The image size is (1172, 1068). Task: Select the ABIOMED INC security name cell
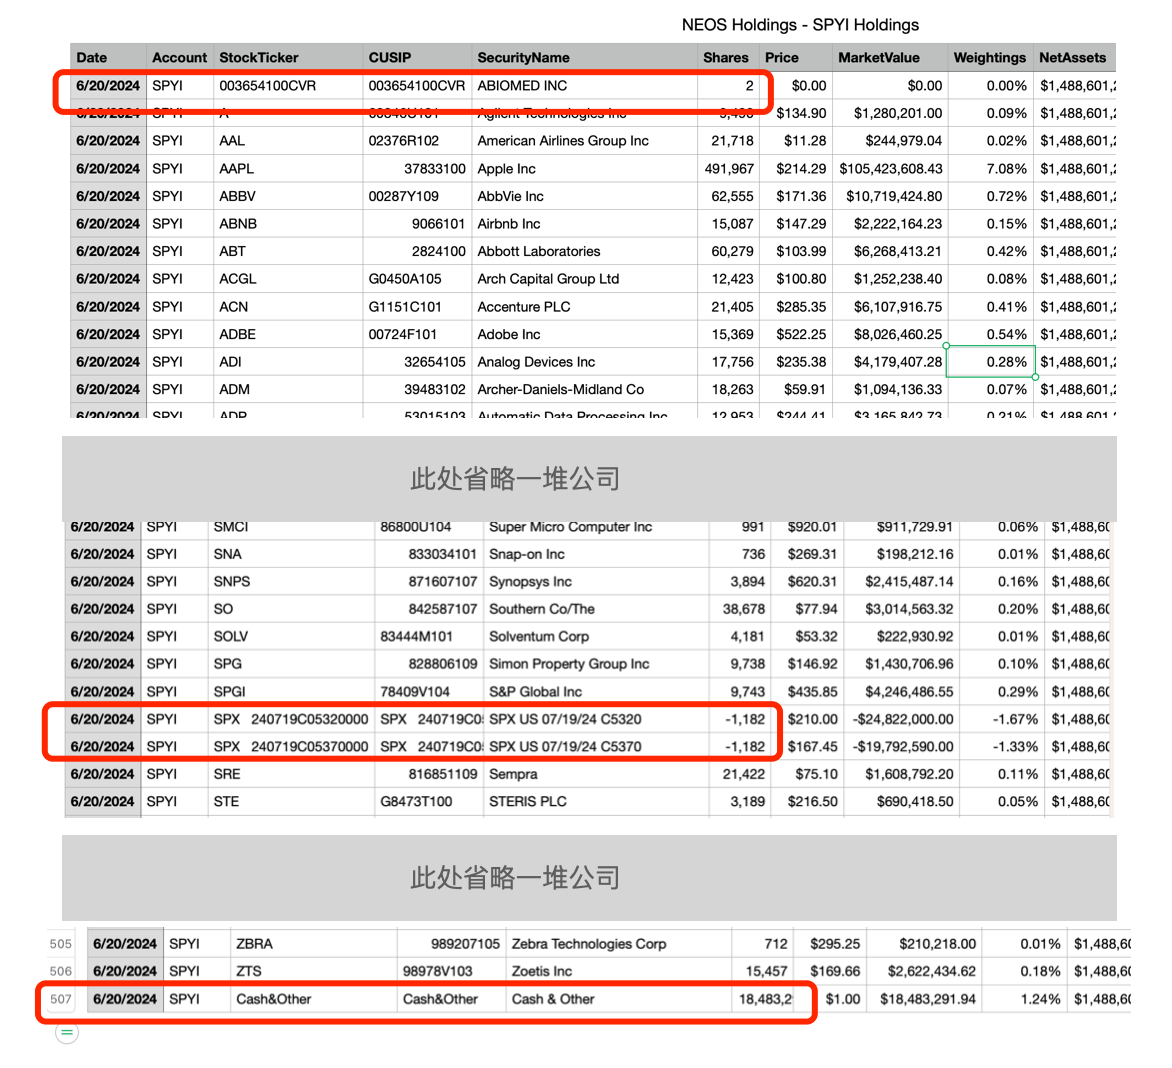[585, 86]
